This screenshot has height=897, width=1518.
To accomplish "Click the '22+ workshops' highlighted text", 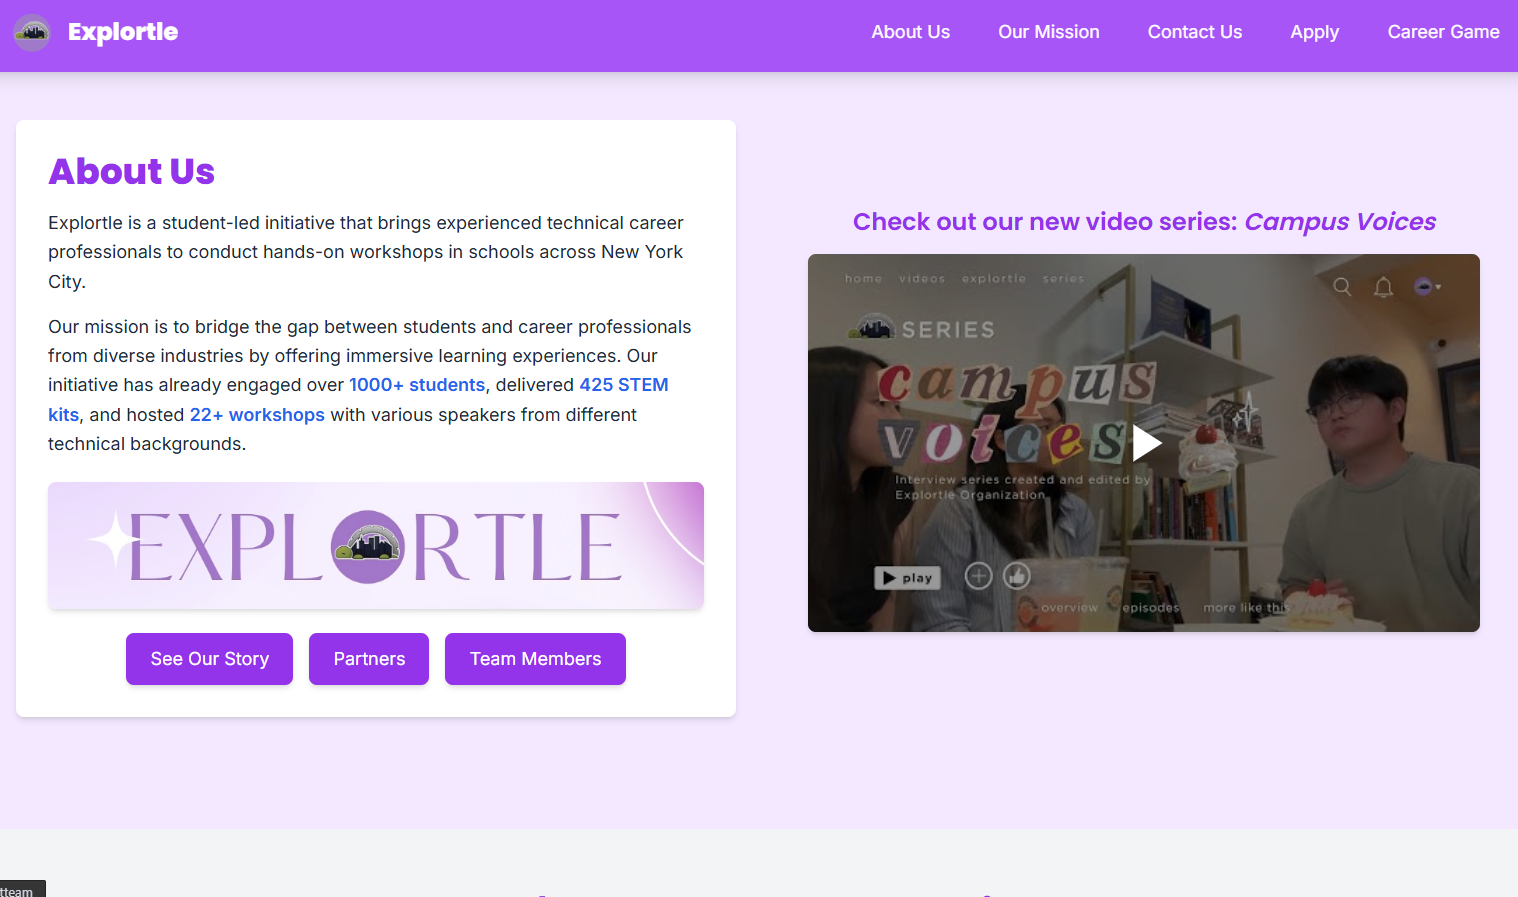I will click(x=257, y=415).
